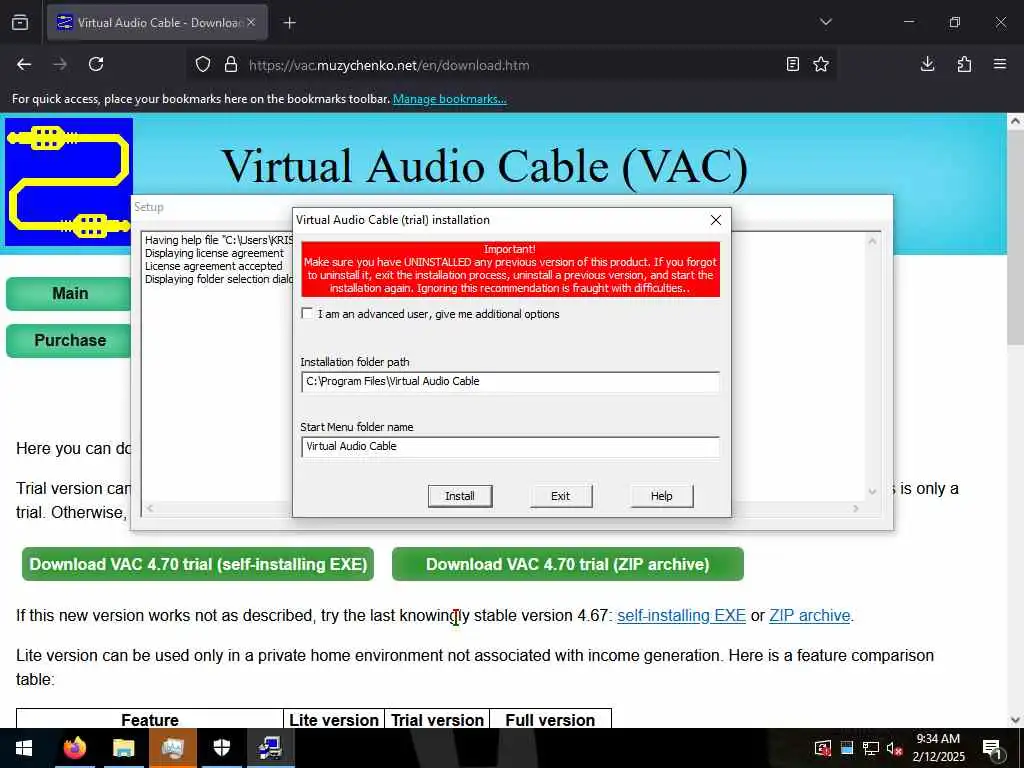Open the Firefox downloads panel
Image resolution: width=1024 pixels, height=768 pixels.
[927, 64]
